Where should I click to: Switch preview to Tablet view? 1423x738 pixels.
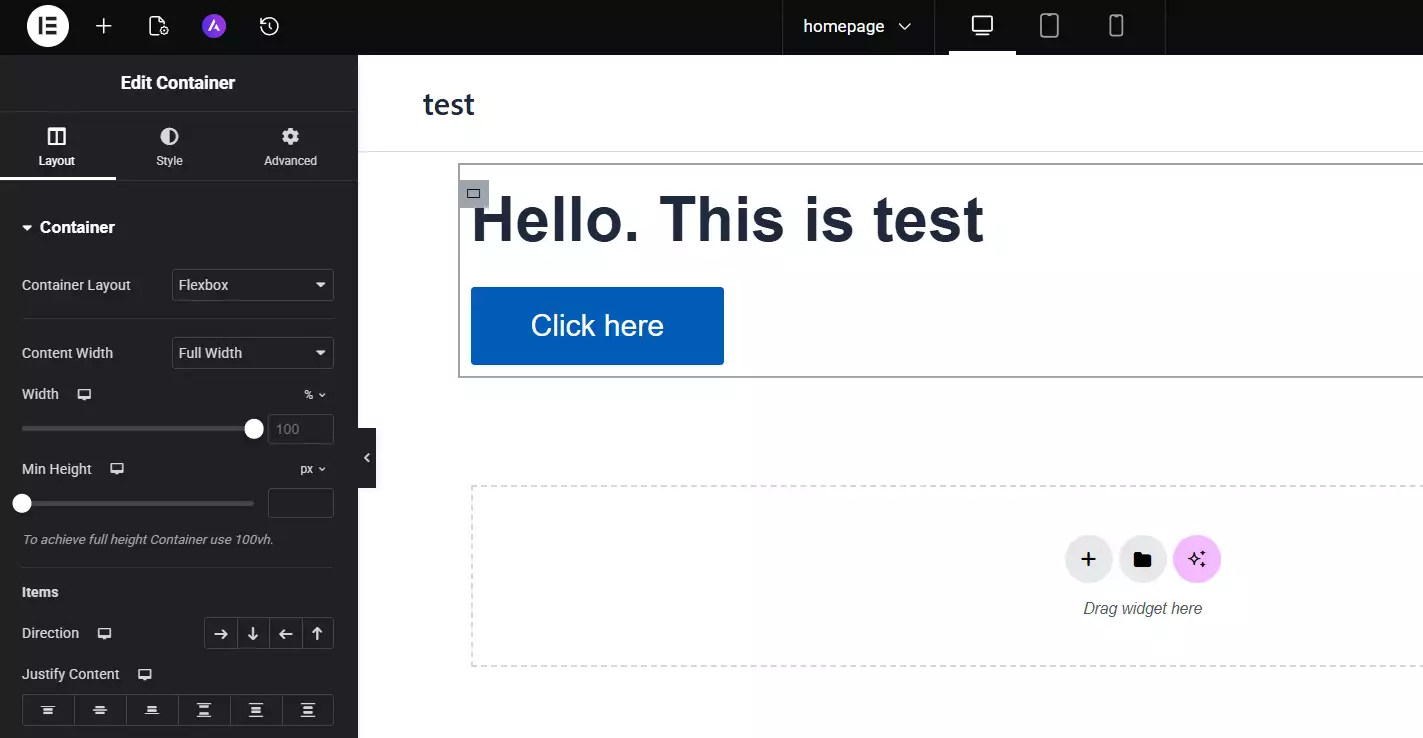click(x=1049, y=27)
